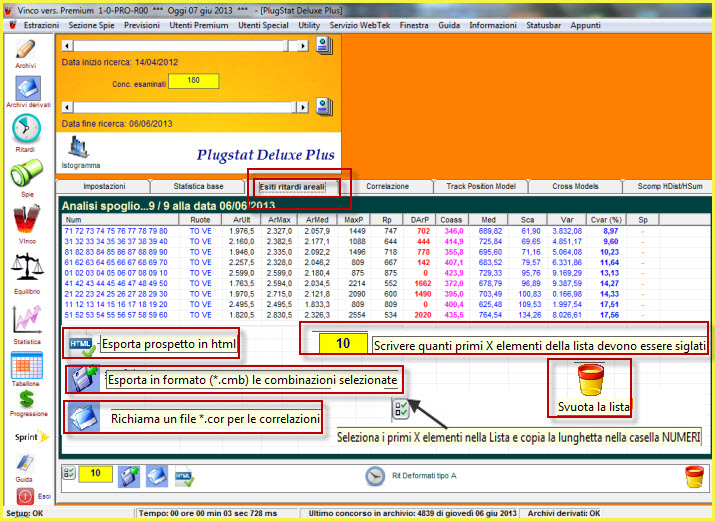This screenshot has width=715, height=521.
Task: Switch to the Statistica base tab
Action: pos(198,186)
